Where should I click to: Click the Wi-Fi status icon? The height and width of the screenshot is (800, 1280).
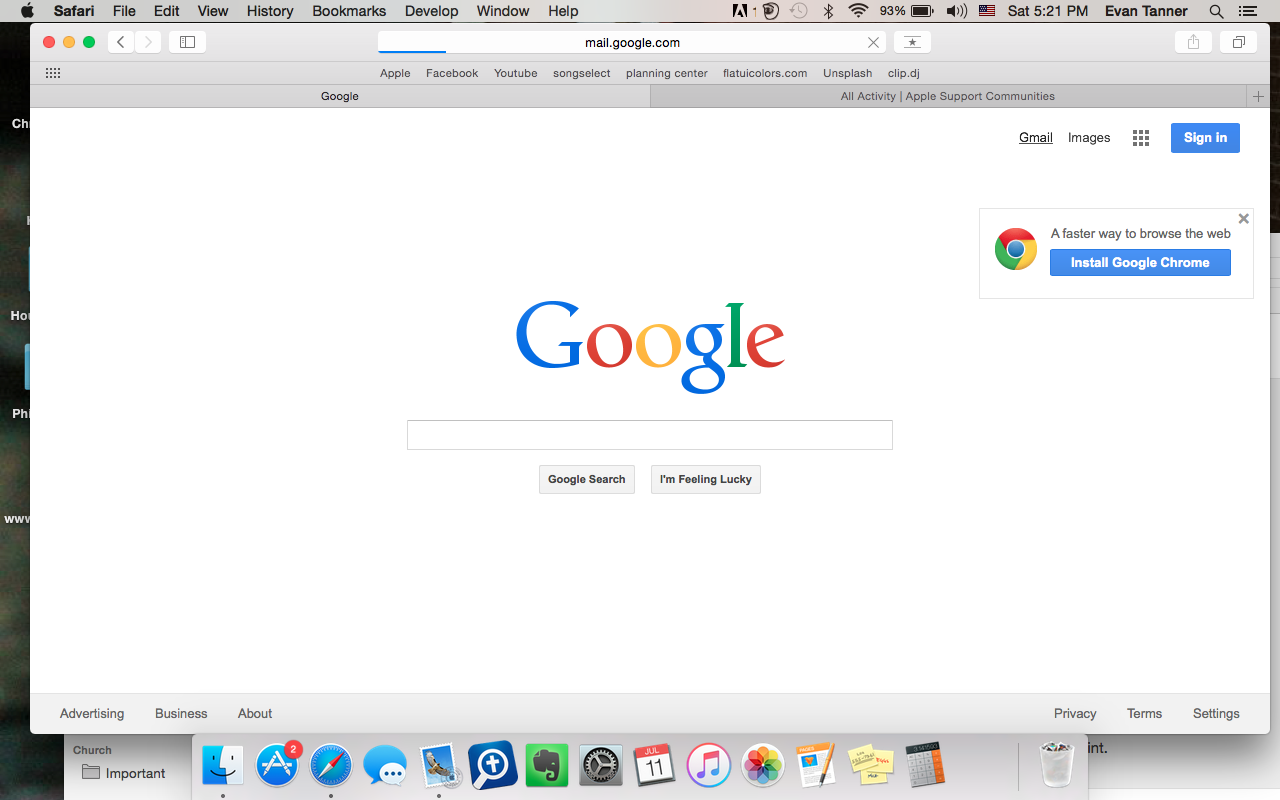[858, 11]
